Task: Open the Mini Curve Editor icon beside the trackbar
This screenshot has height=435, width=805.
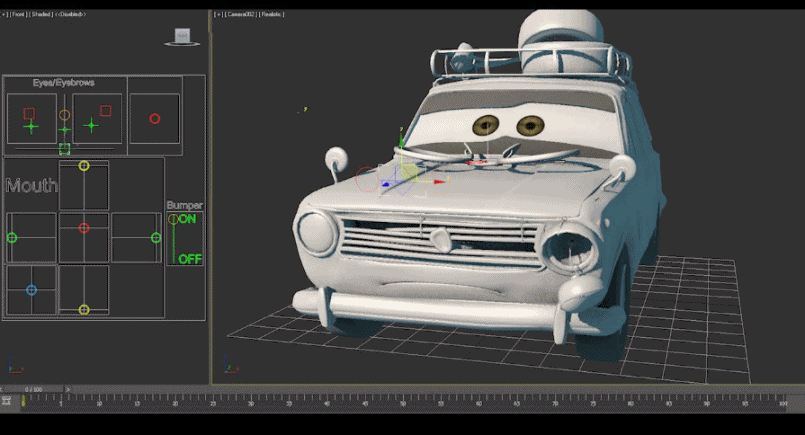Action: (6, 401)
